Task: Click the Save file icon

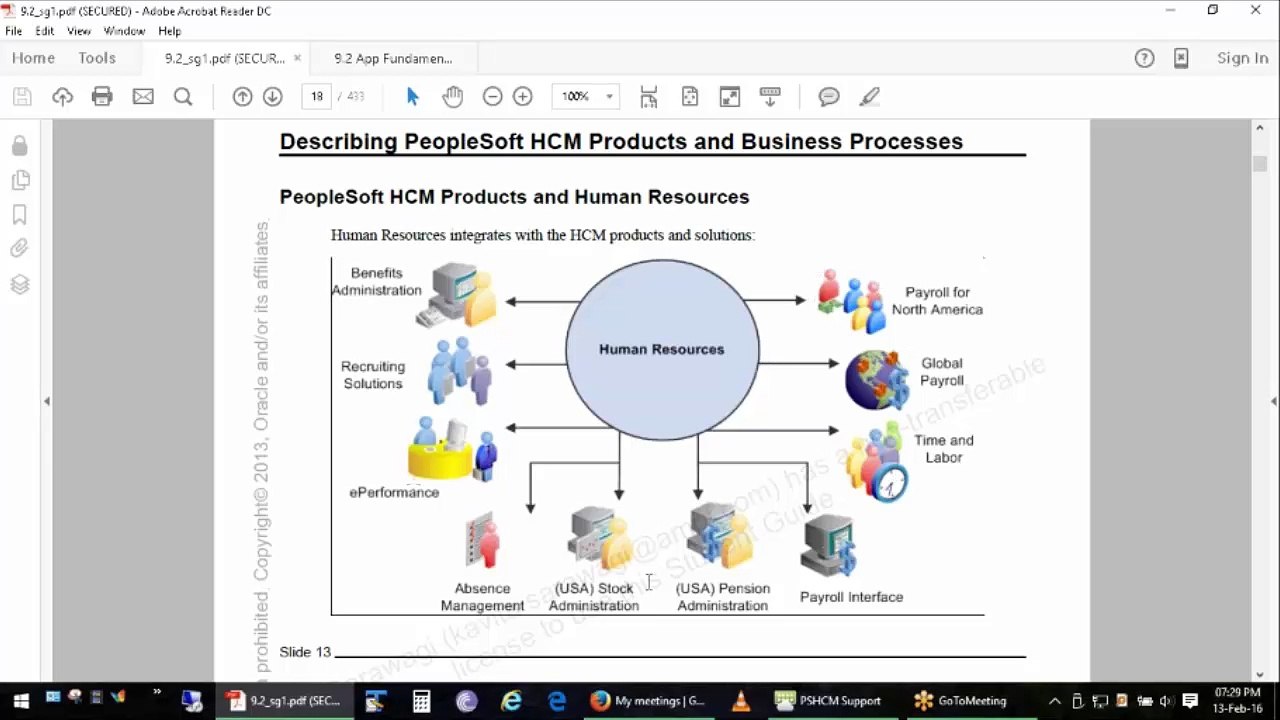Action: click(22, 97)
